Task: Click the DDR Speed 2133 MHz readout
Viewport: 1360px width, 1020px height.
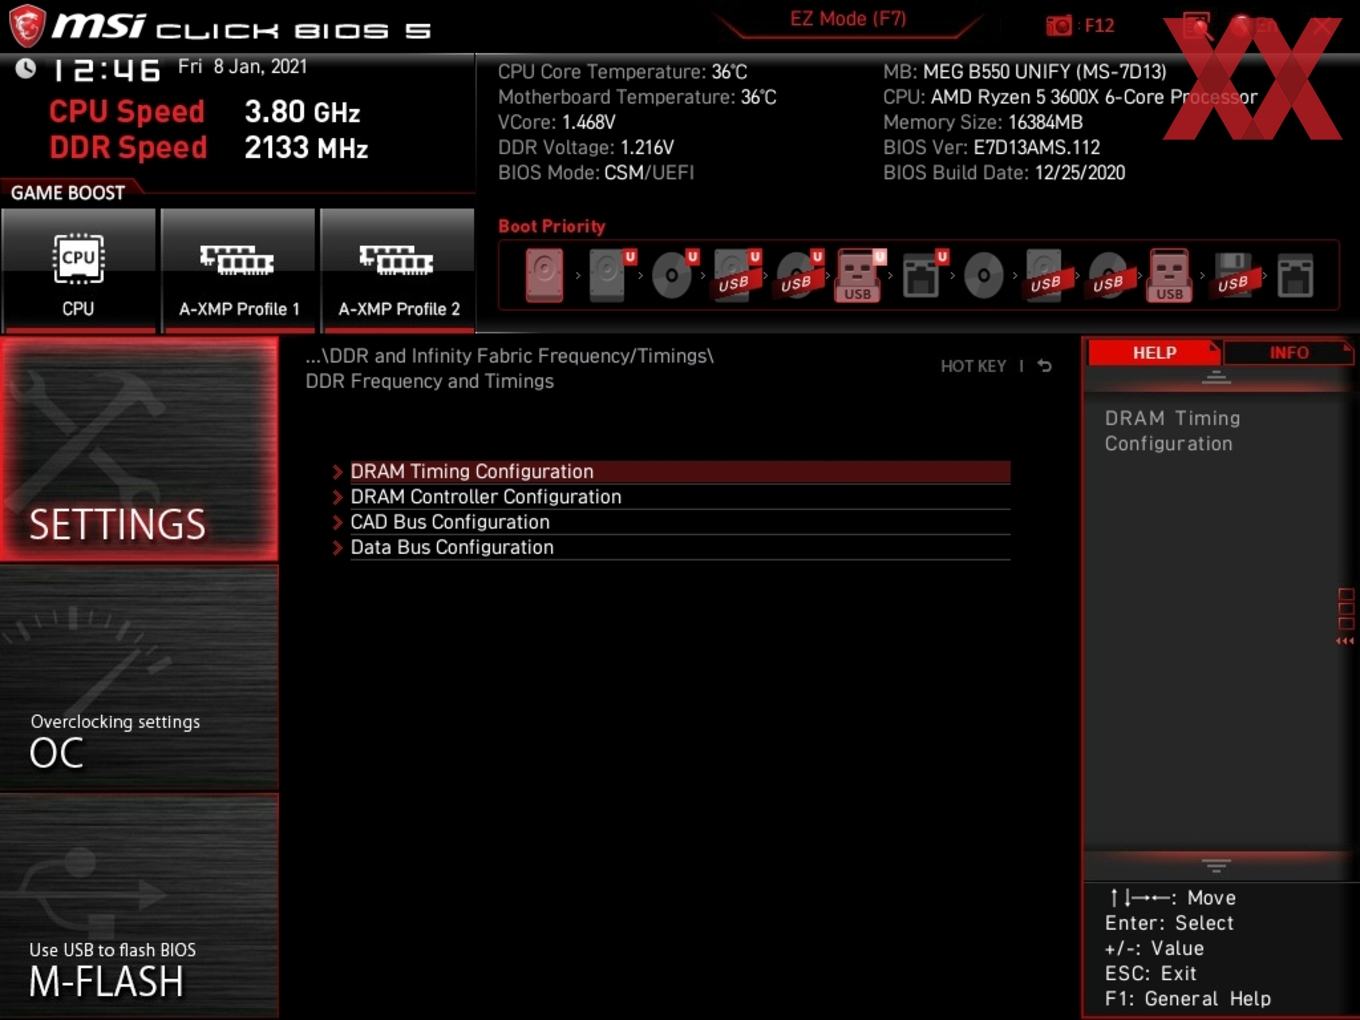Action: (x=209, y=148)
